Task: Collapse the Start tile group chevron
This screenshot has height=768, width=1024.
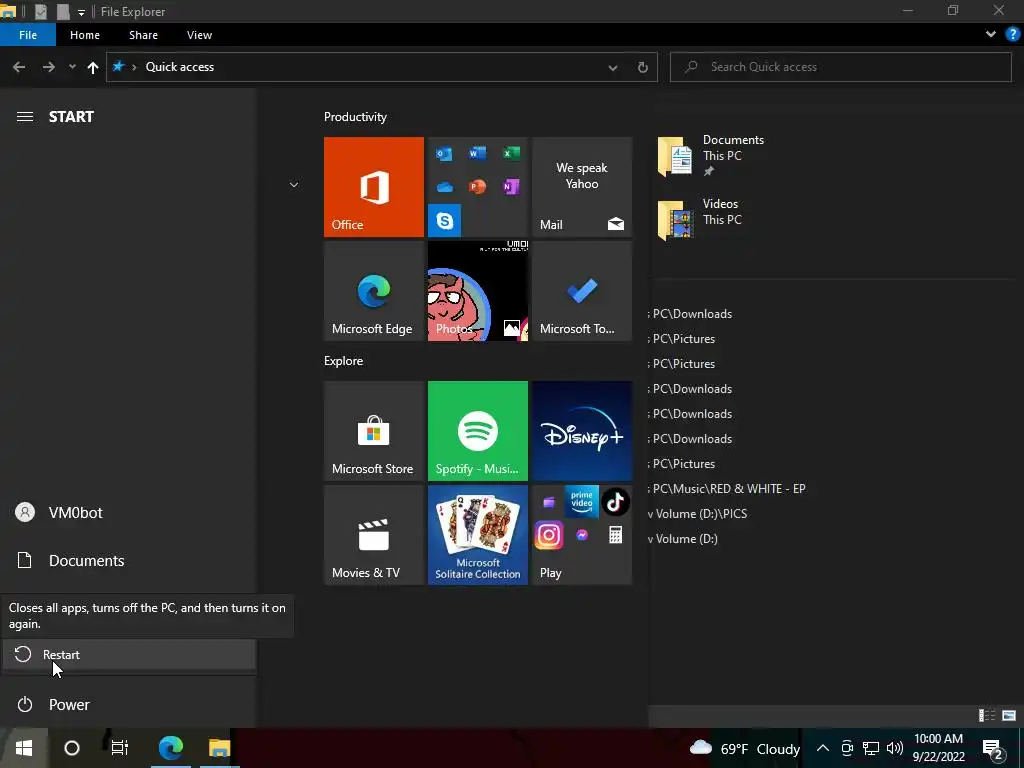Action: (294, 185)
